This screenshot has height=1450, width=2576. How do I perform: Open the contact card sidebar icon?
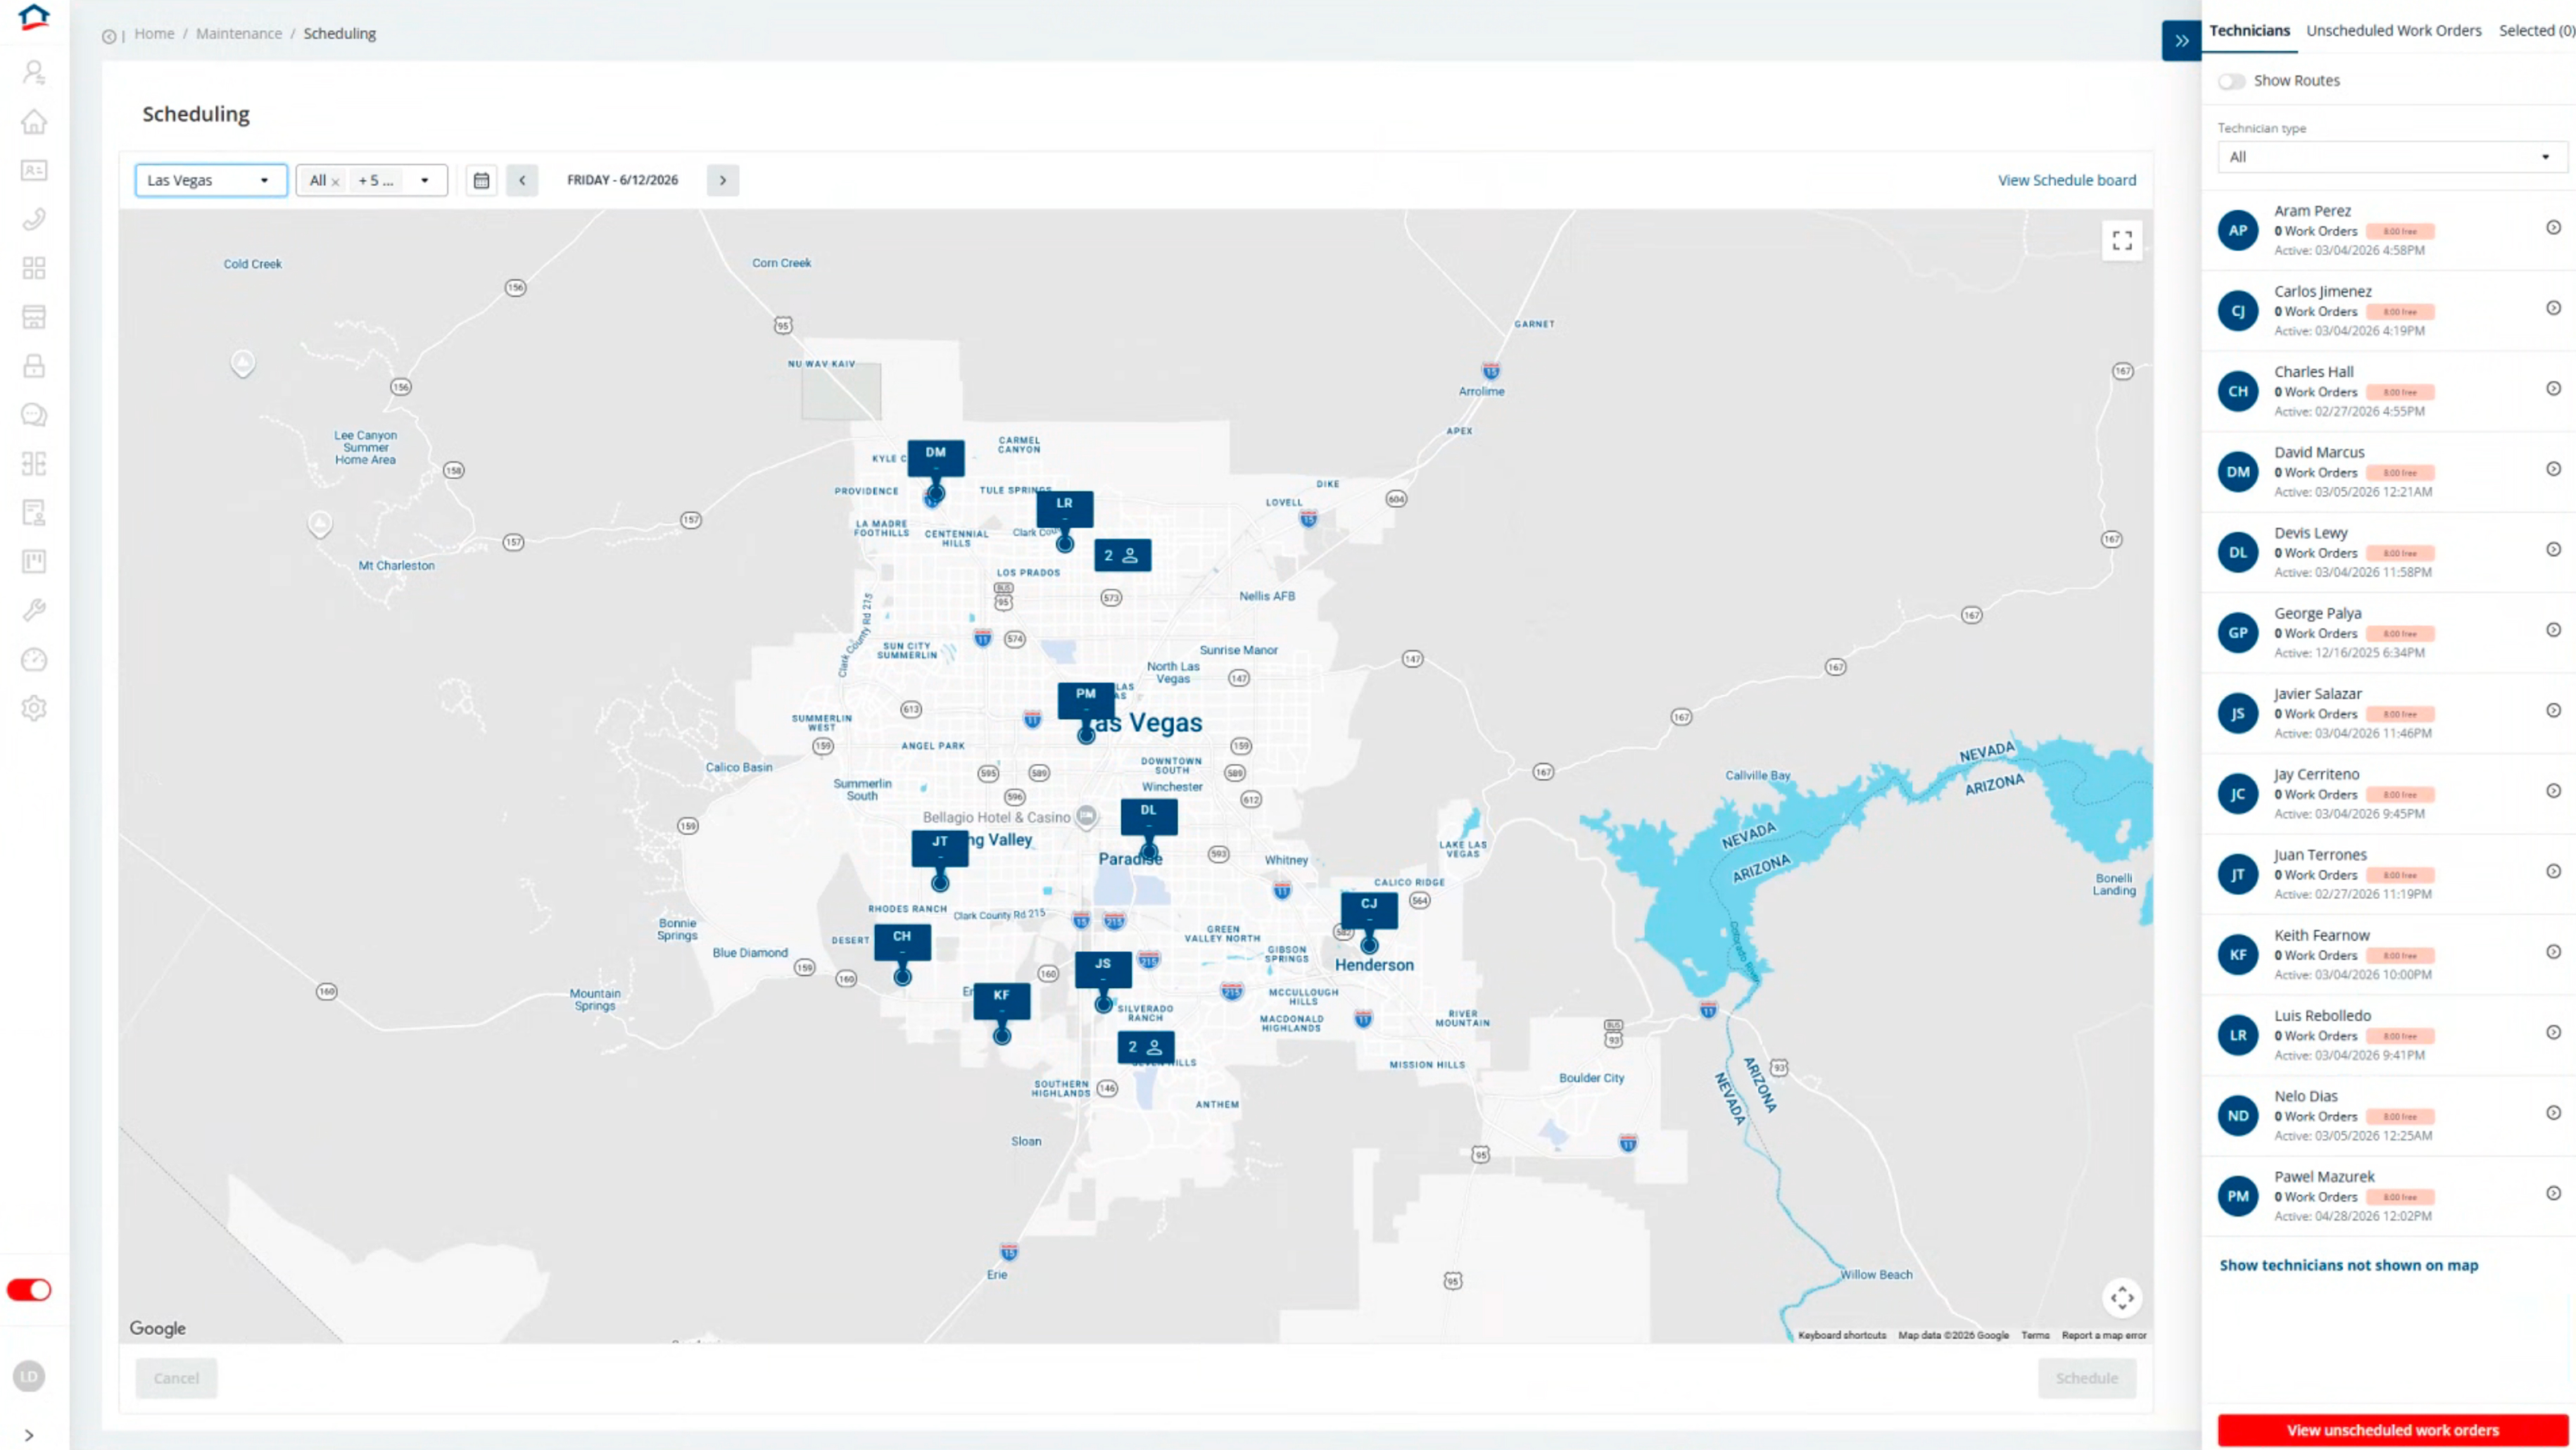point(34,170)
